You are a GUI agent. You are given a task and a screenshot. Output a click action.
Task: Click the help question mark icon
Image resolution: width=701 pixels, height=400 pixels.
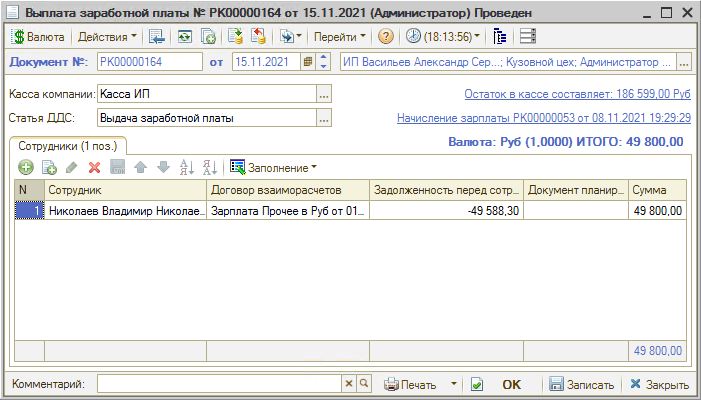click(385, 36)
